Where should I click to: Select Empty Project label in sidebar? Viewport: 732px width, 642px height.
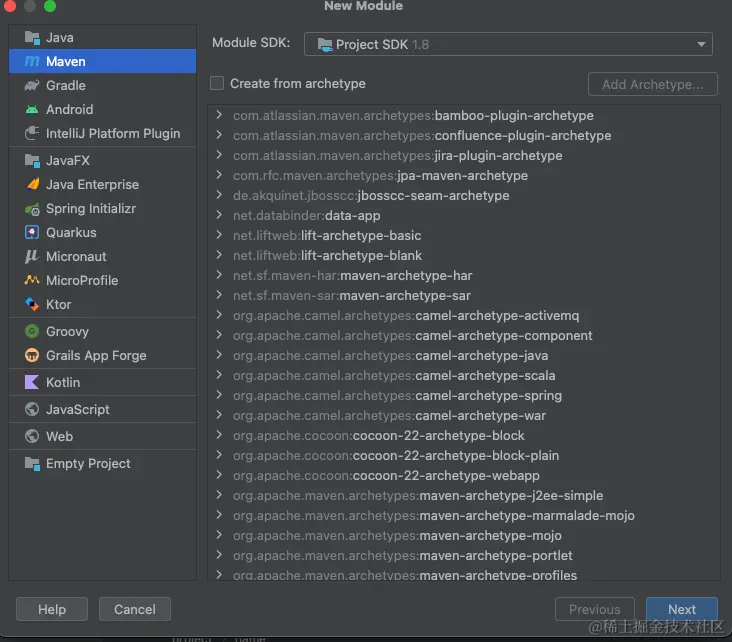click(x=88, y=464)
